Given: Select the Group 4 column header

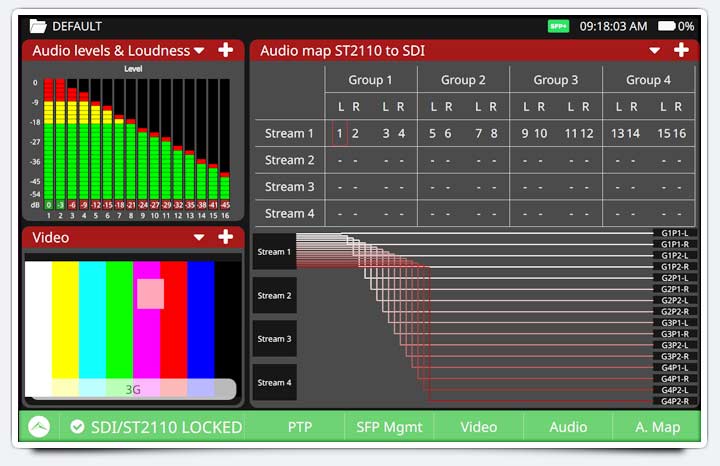Looking at the screenshot, I should [648, 80].
